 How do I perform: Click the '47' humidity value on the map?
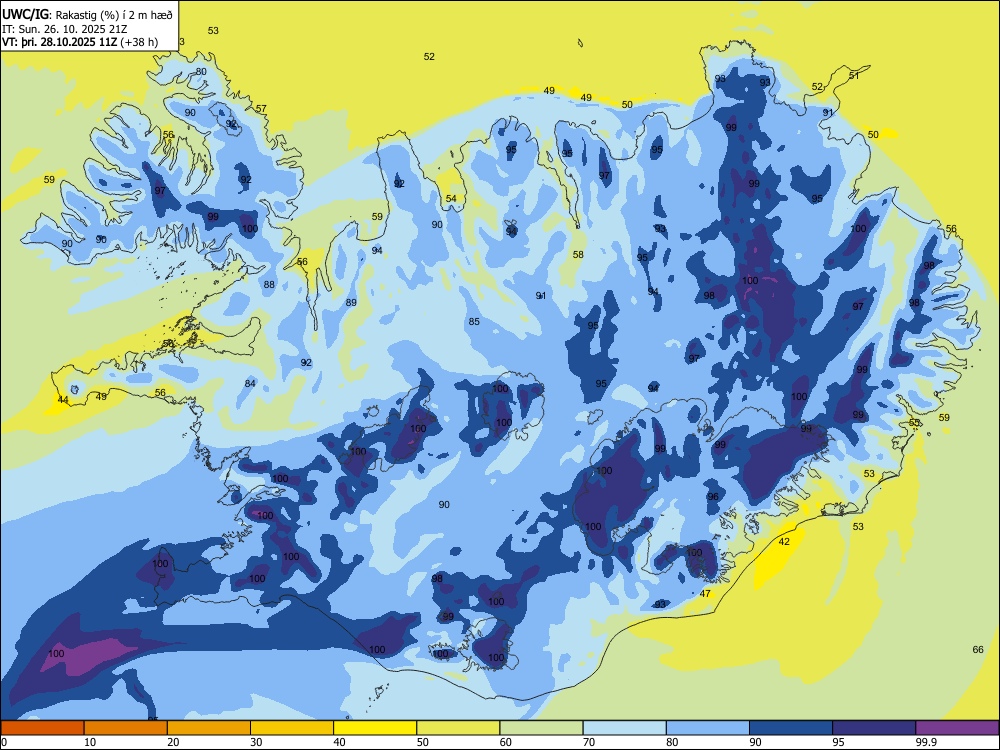(705, 594)
